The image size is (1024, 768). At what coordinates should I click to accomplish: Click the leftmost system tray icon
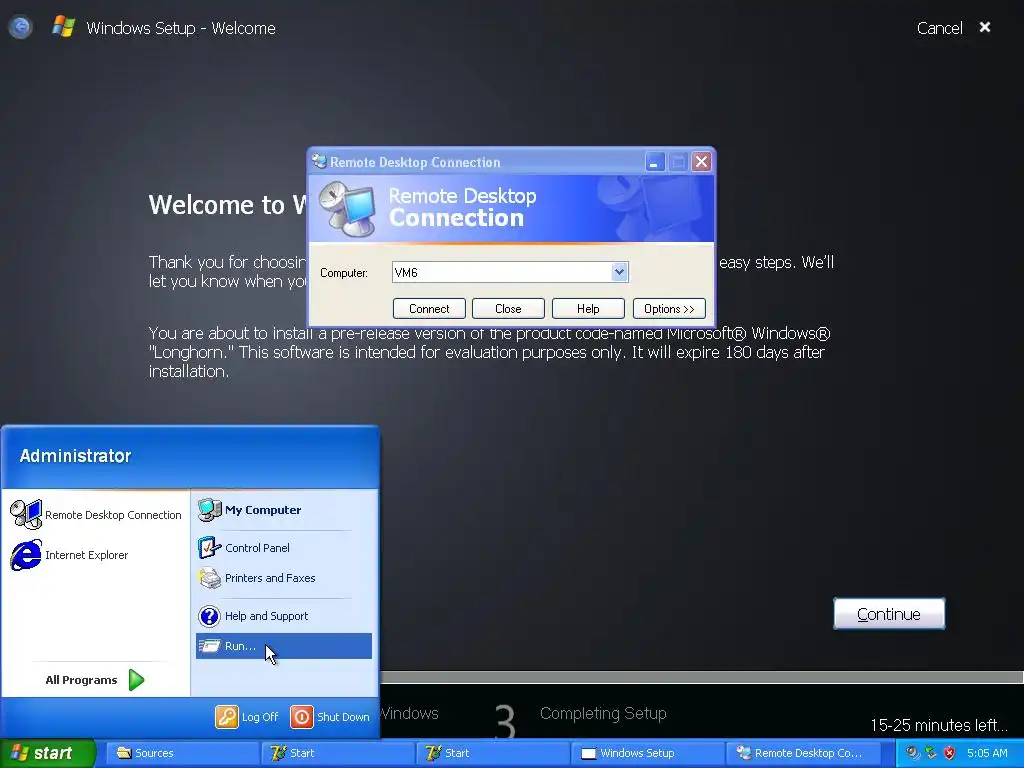(913, 753)
